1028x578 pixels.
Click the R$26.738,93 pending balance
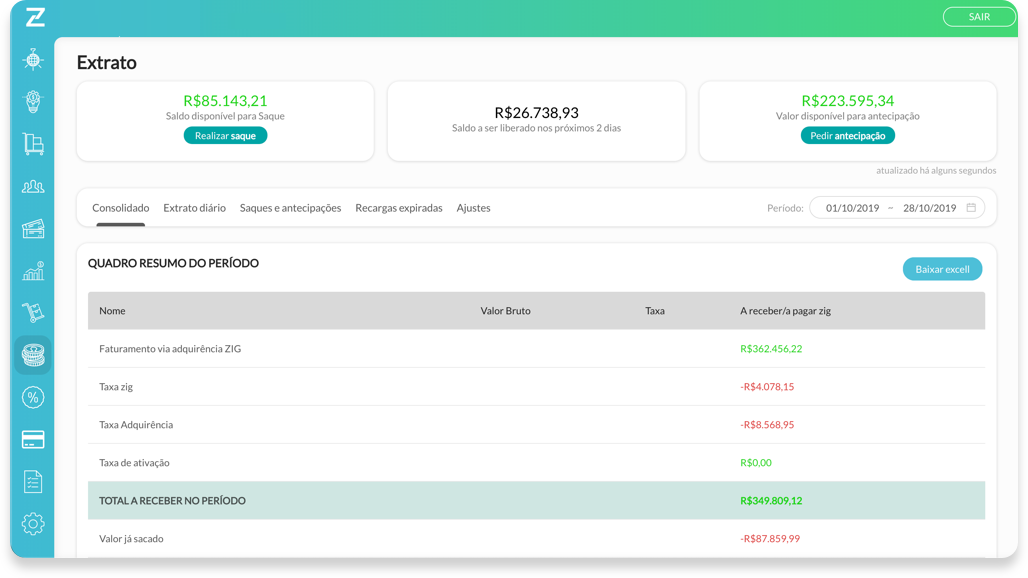click(x=536, y=113)
